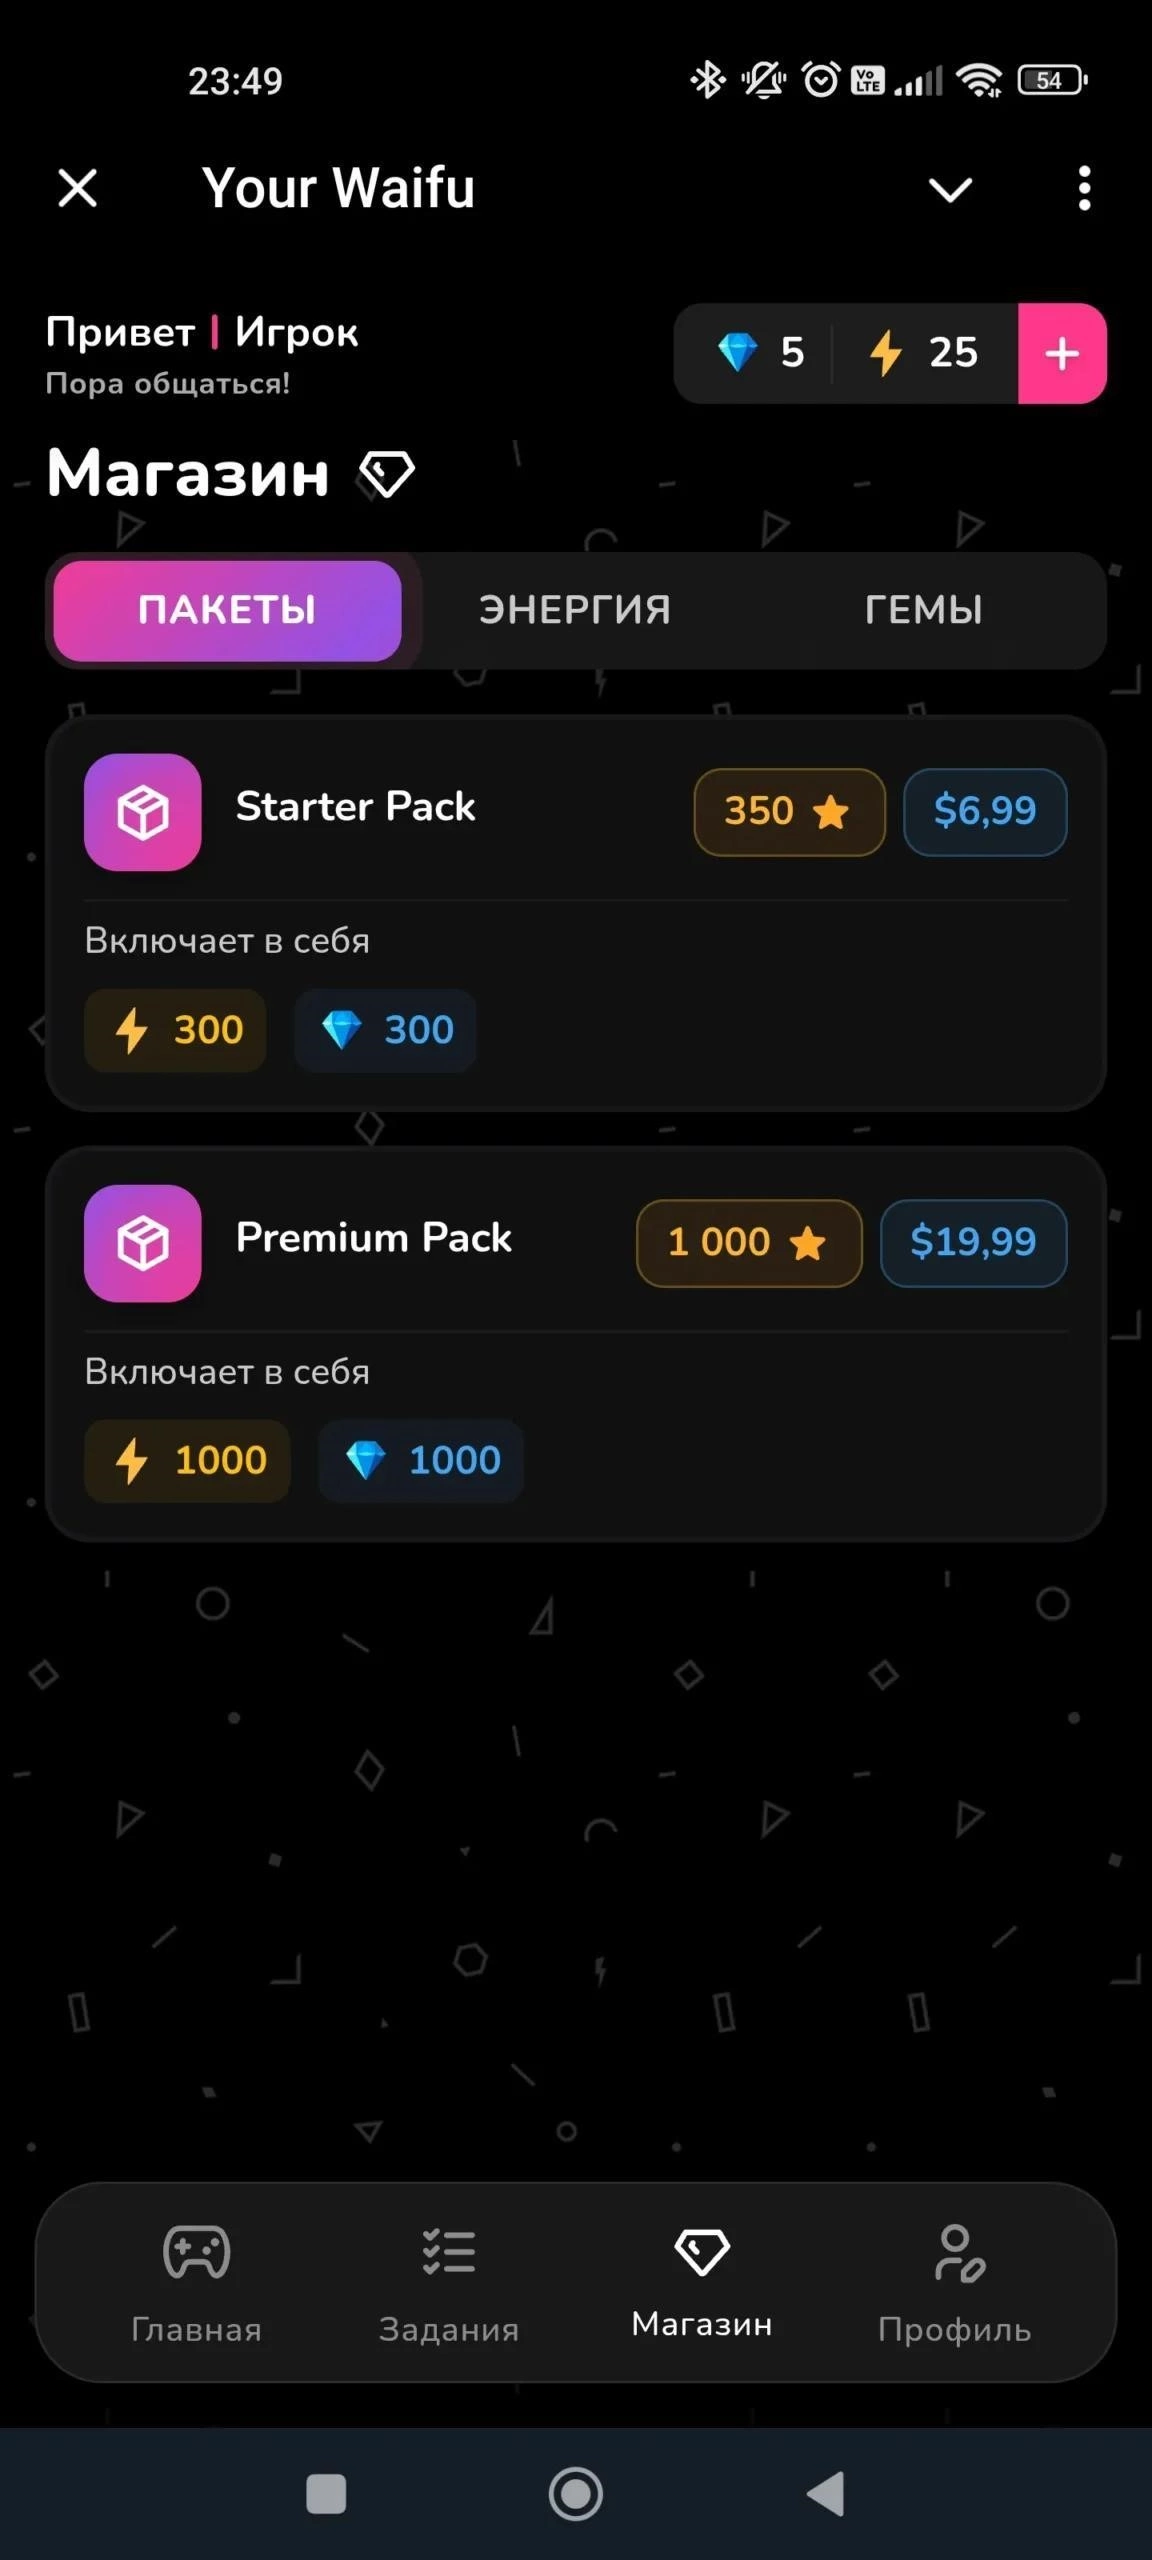Buy Starter Pack for $6,99
This screenshot has height=2560, width=1152.
click(x=984, y=811)
